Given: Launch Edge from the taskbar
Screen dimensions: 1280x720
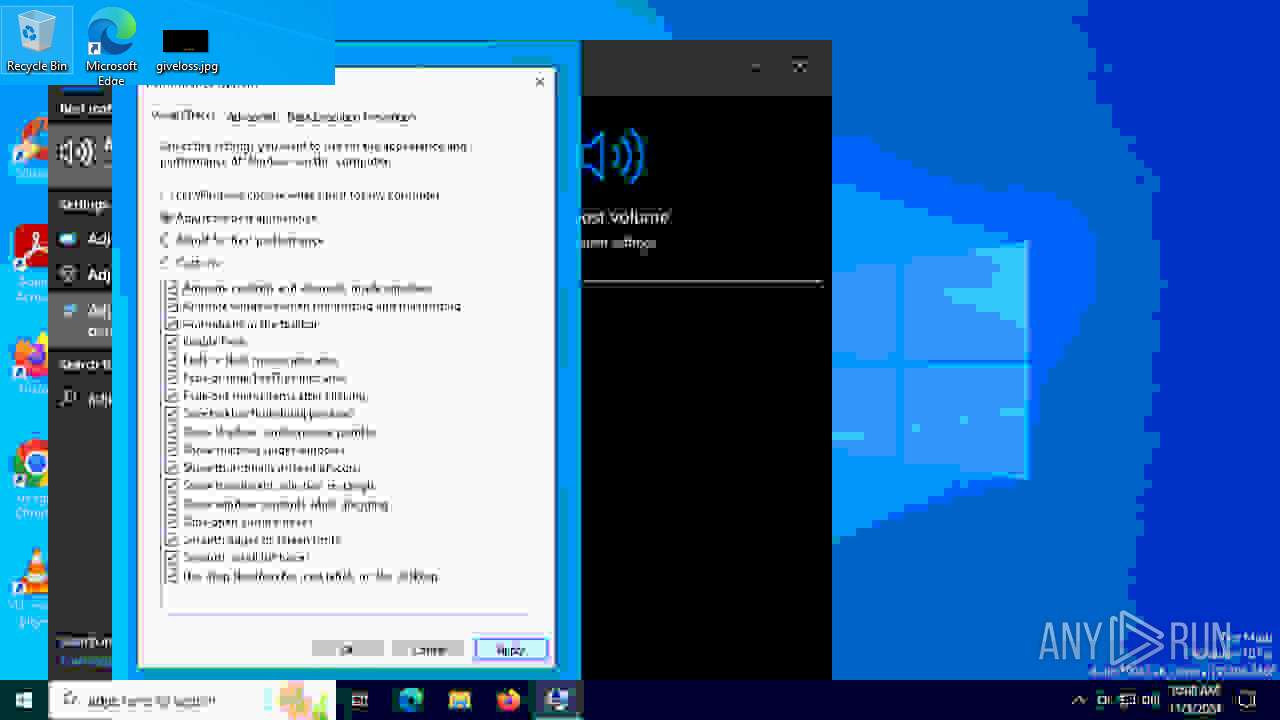Looking at the screenshot, I should (411, 700).
